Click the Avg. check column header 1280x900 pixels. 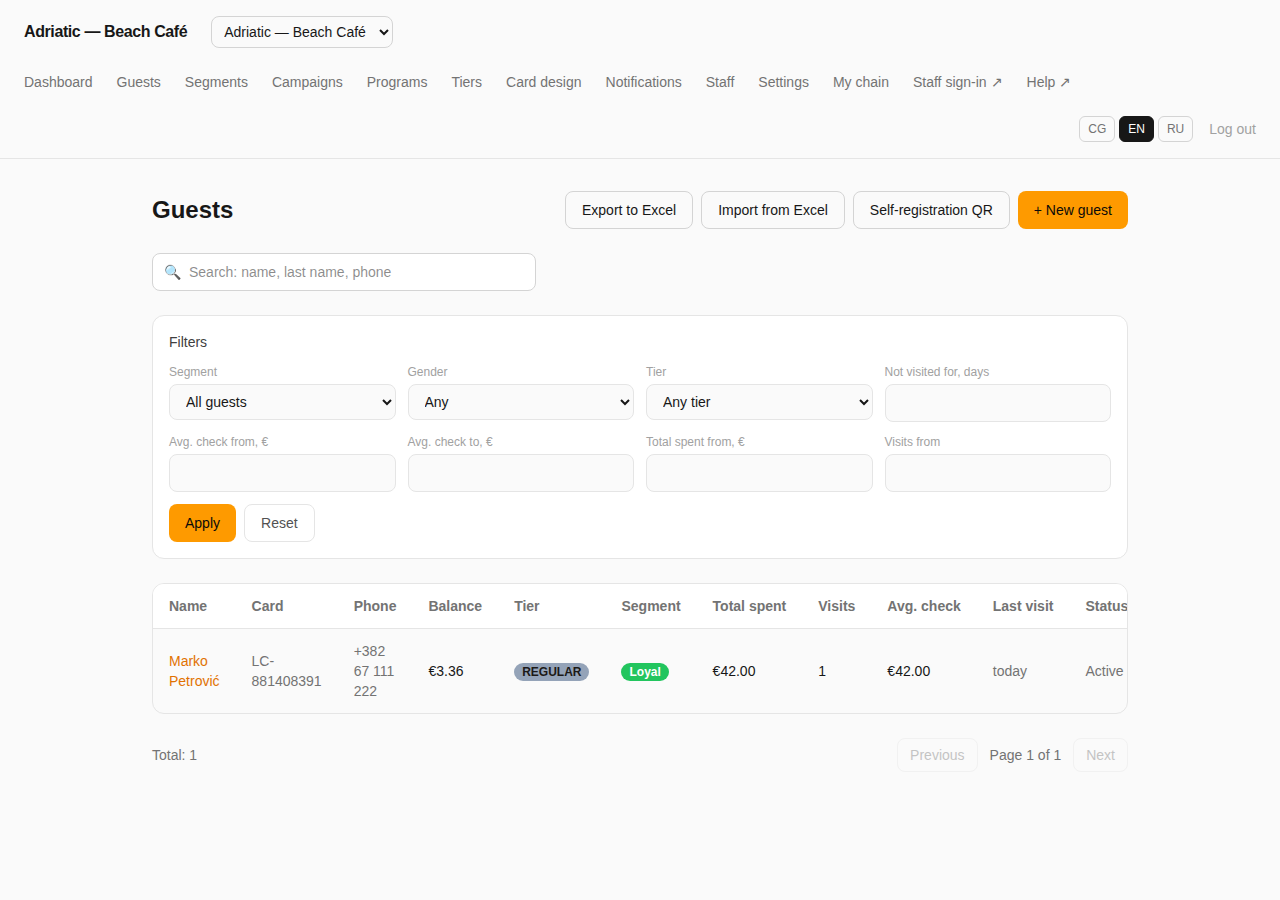(x=924, y=606)
